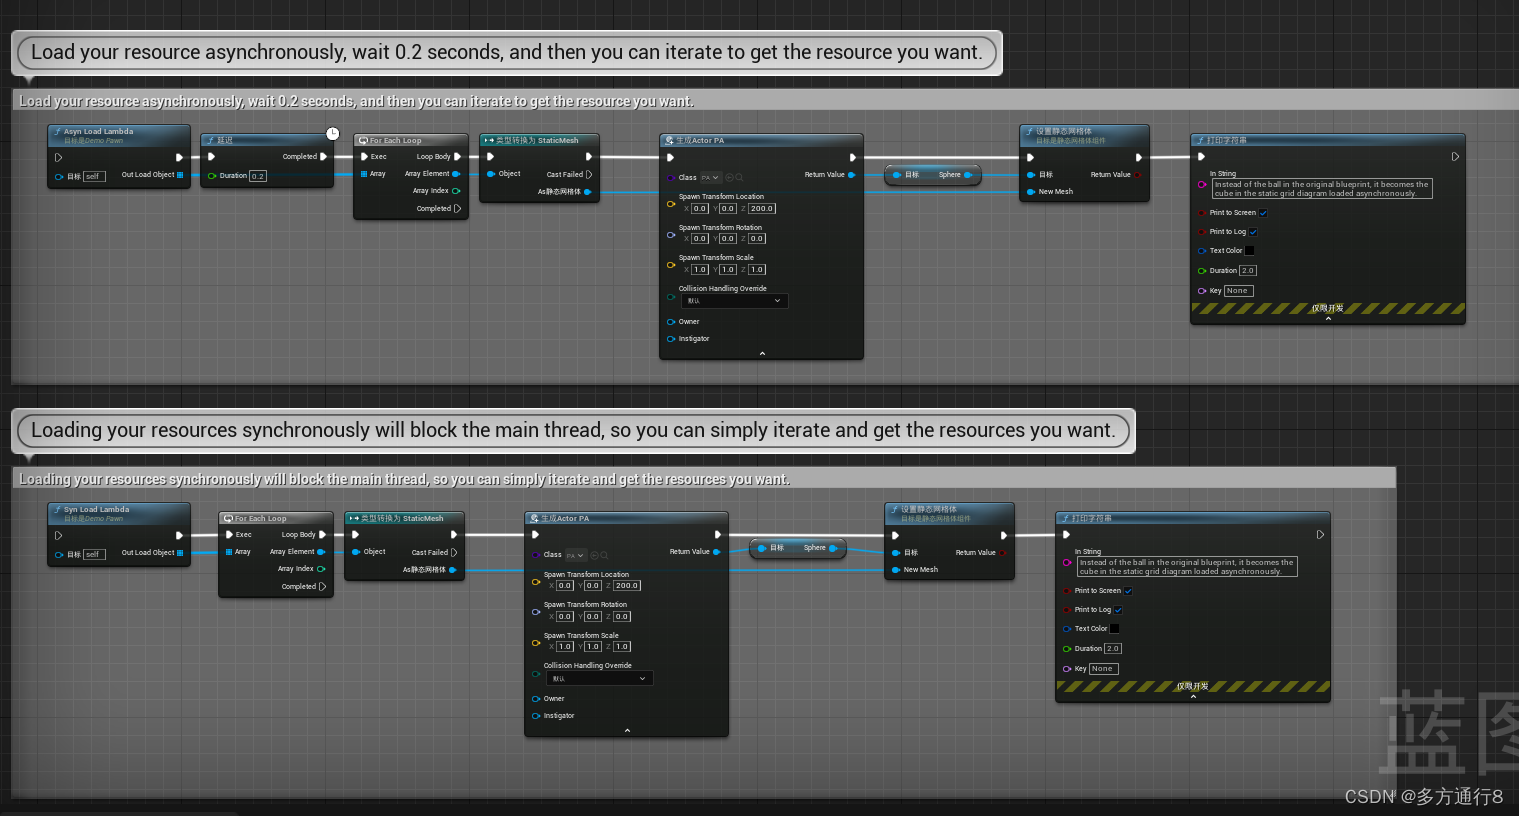Click the Scale X 1.0 field in the sync group
Viewport: 1519px width, 816px height.
(565, 647)
